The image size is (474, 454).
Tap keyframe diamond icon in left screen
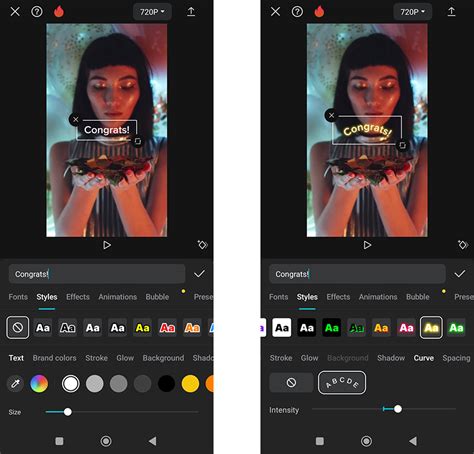(x=202, y=245)
